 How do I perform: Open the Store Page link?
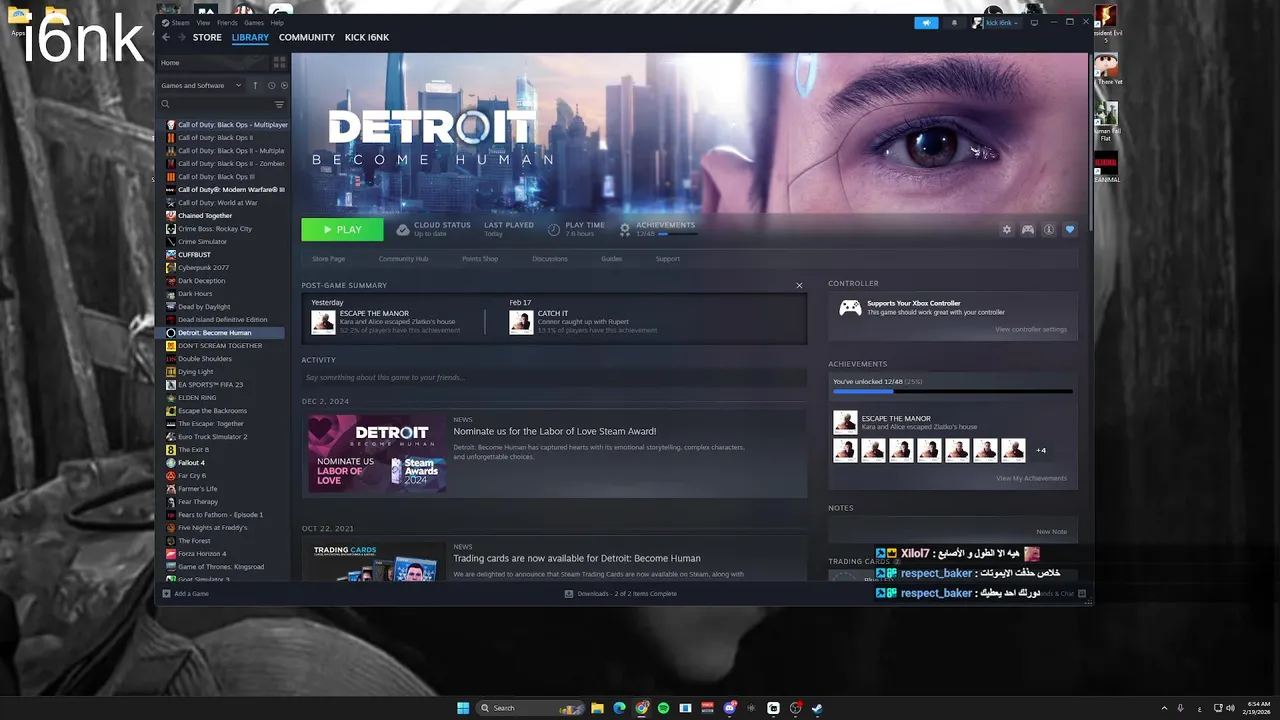tap(329, 259)
